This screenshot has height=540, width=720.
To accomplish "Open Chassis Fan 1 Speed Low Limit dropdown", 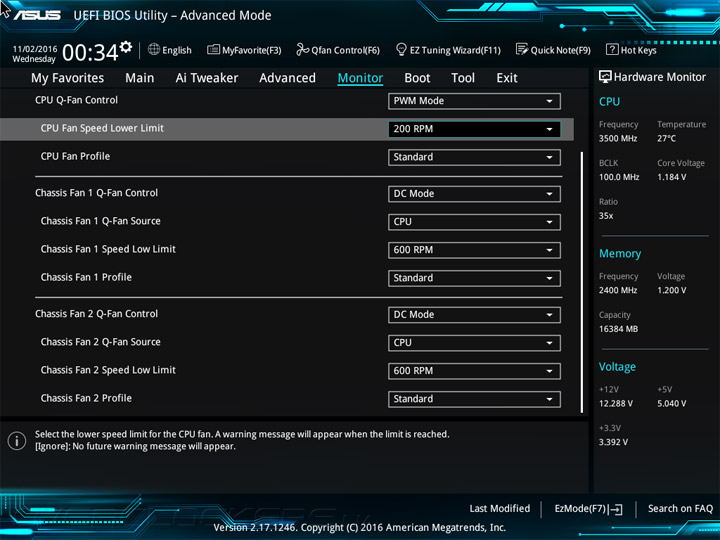I will (x=474, y=250).
